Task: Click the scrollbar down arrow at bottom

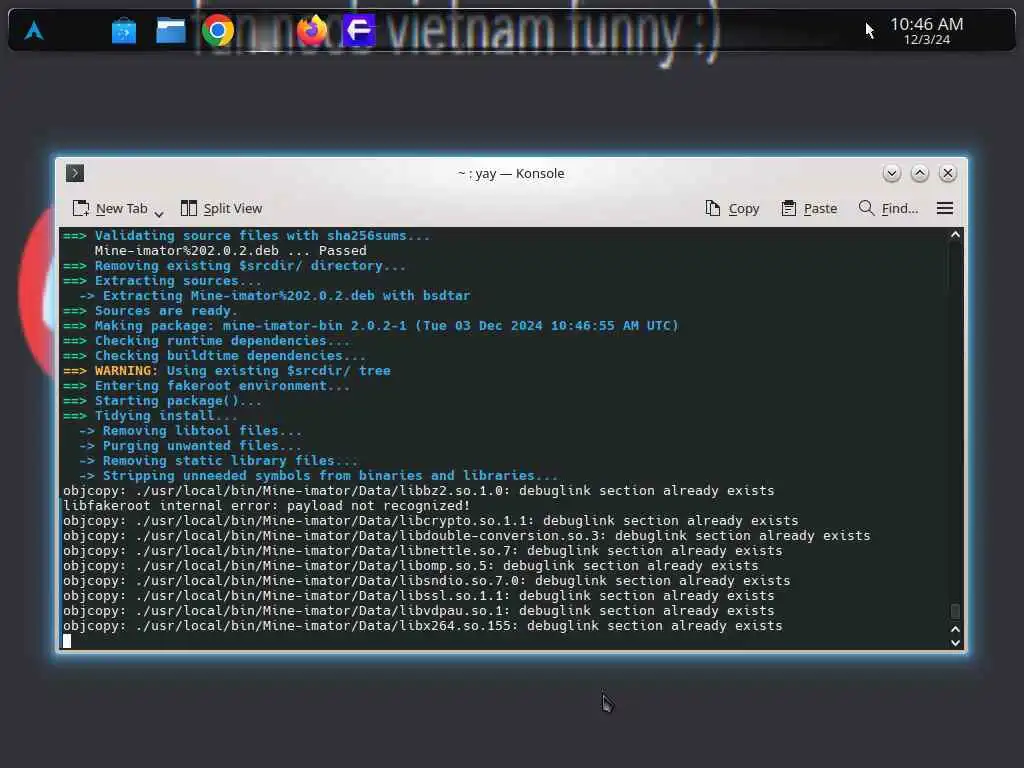Action: 955,643
